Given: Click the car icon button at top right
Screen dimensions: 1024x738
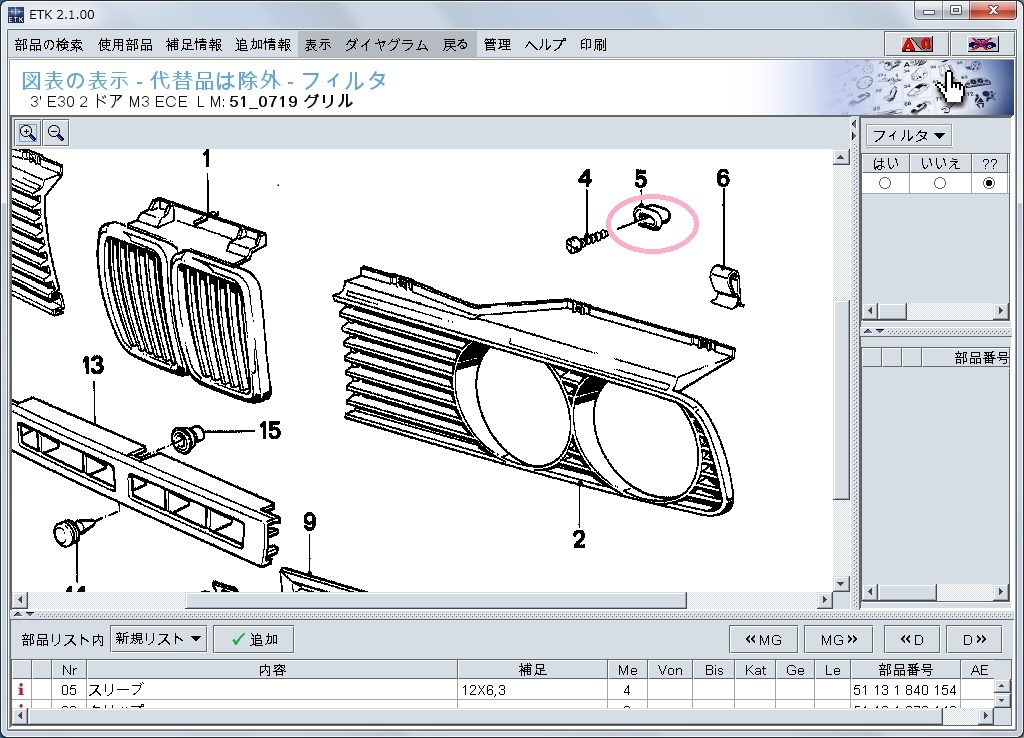Looking at the screenshot, I should (x=982, y=44).
